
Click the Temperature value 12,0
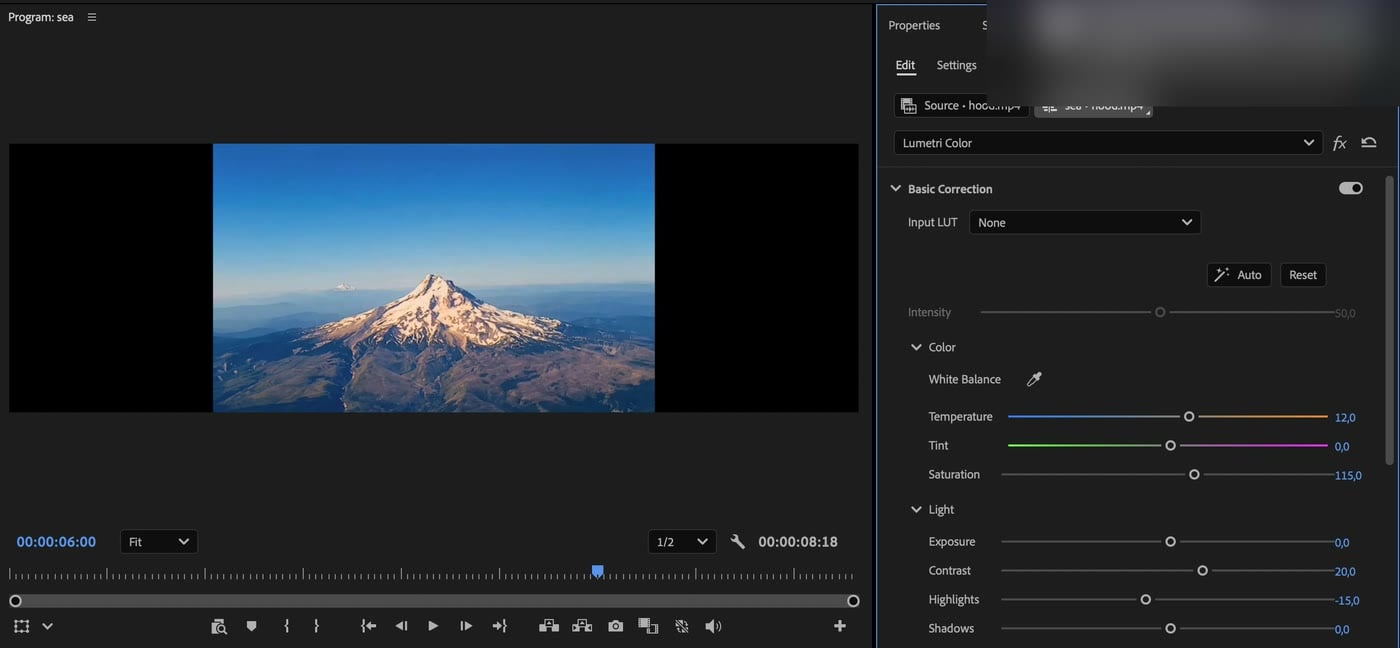click(x=1345, y=418)
